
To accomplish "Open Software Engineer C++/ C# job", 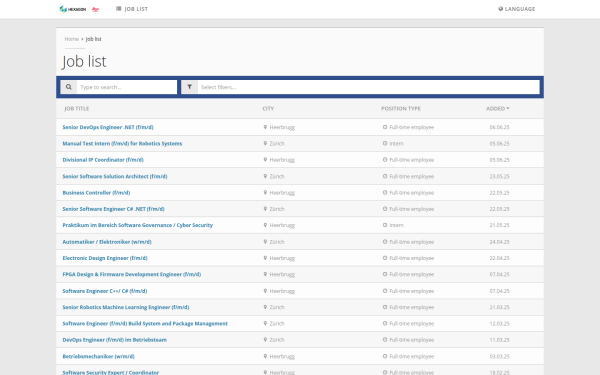I will click(105, 291).
